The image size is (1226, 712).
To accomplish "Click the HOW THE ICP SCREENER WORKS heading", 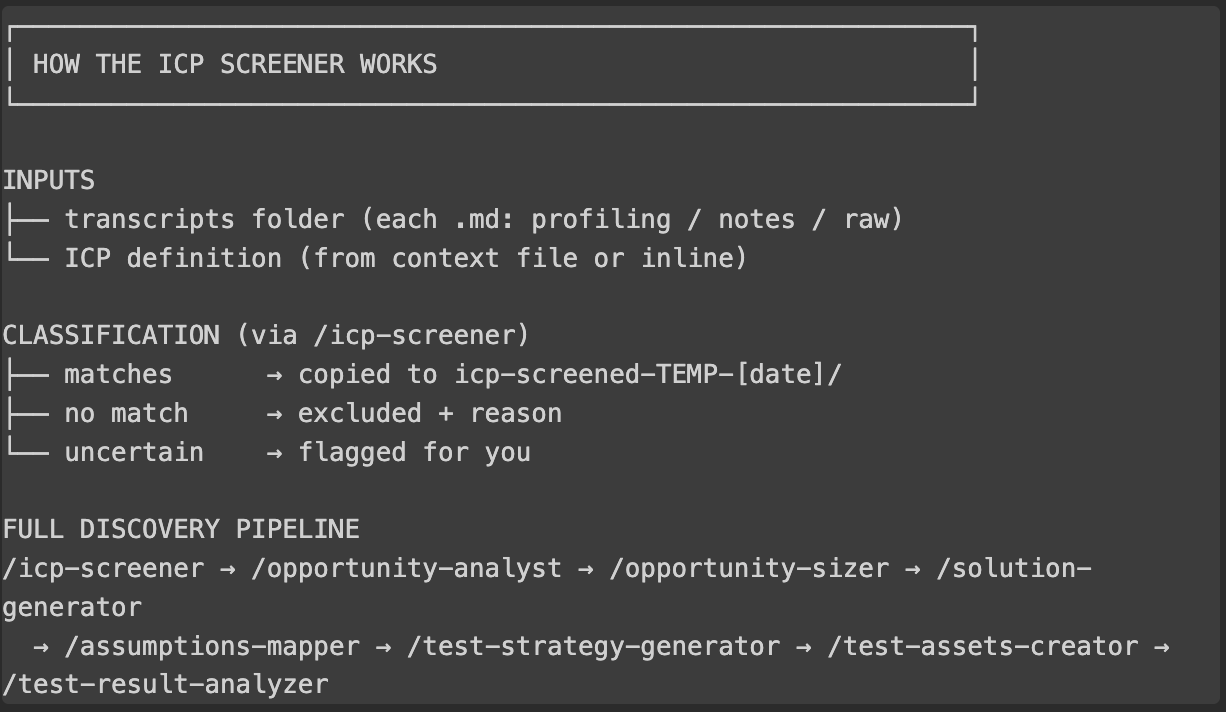I will (x=235, y=65).
